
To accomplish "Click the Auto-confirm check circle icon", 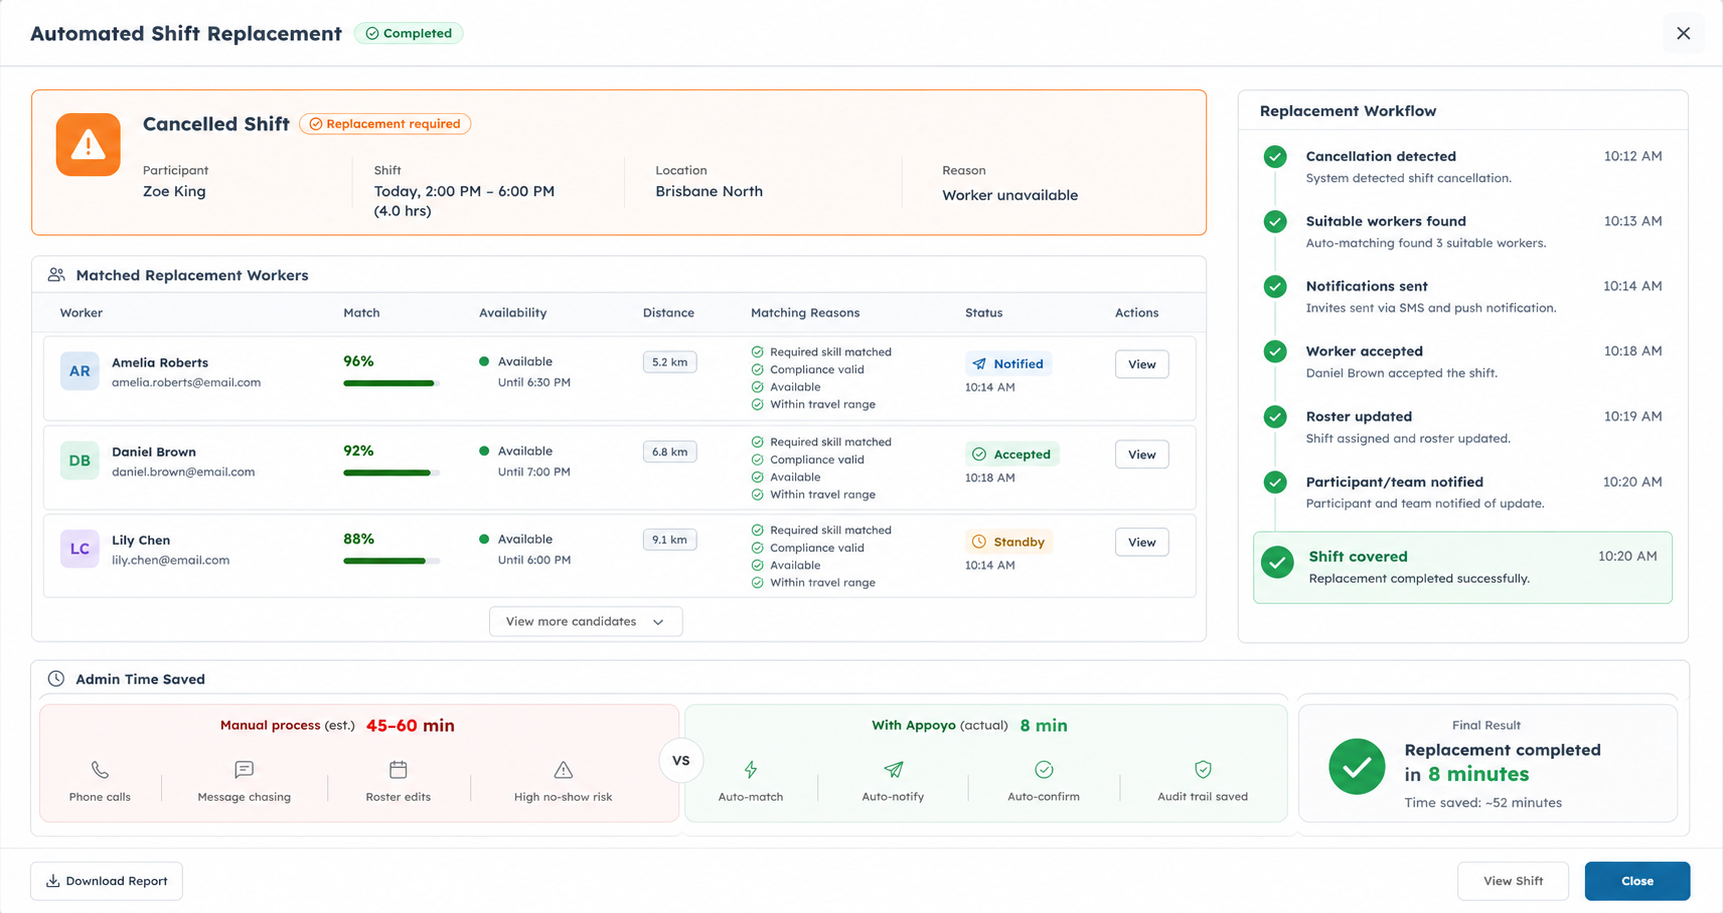I will pyautogui.click(x=1044, y=770).
